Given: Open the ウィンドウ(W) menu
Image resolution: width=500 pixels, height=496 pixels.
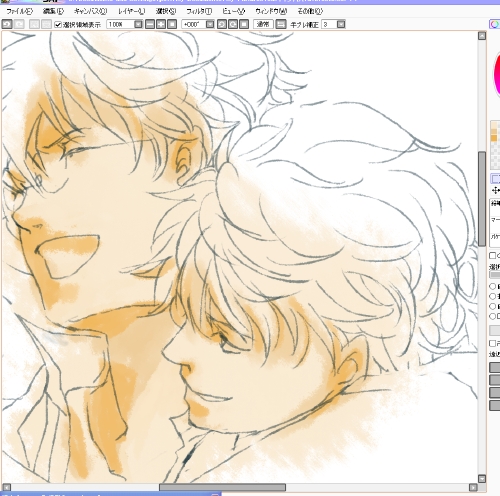Looking at the screenshot, I should coord(271,11).
